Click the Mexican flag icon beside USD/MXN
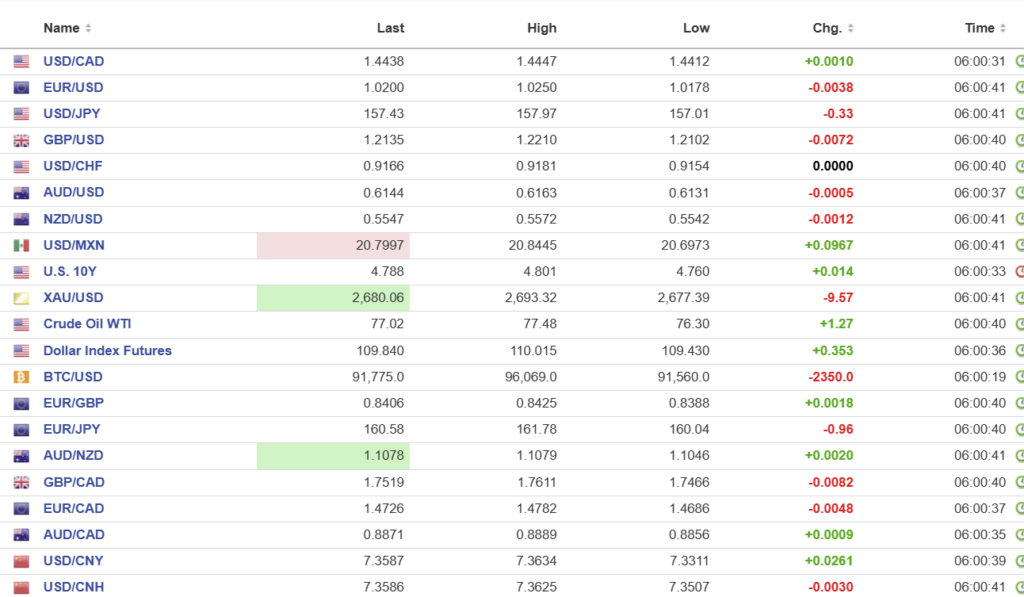The height and width of the screenshot is (597, 1024). pyautogui.click(x=21, y=245)
